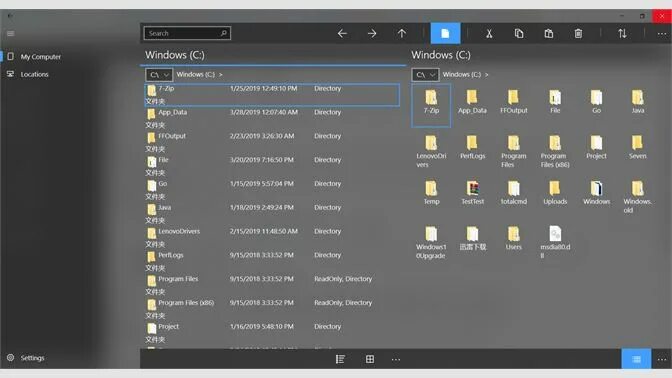Select Windows.old folder in grid
The image size is (672, 378).
point(637,197)
